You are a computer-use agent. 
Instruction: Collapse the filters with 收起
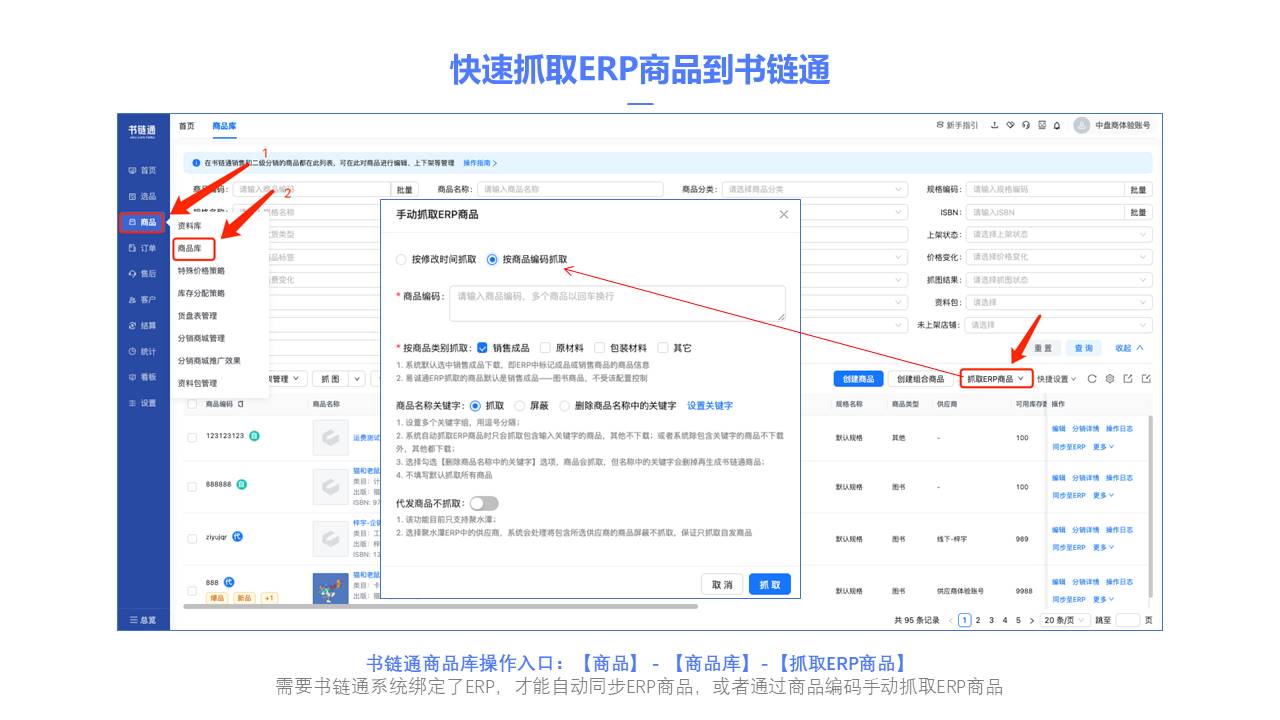click(1129, 348)
